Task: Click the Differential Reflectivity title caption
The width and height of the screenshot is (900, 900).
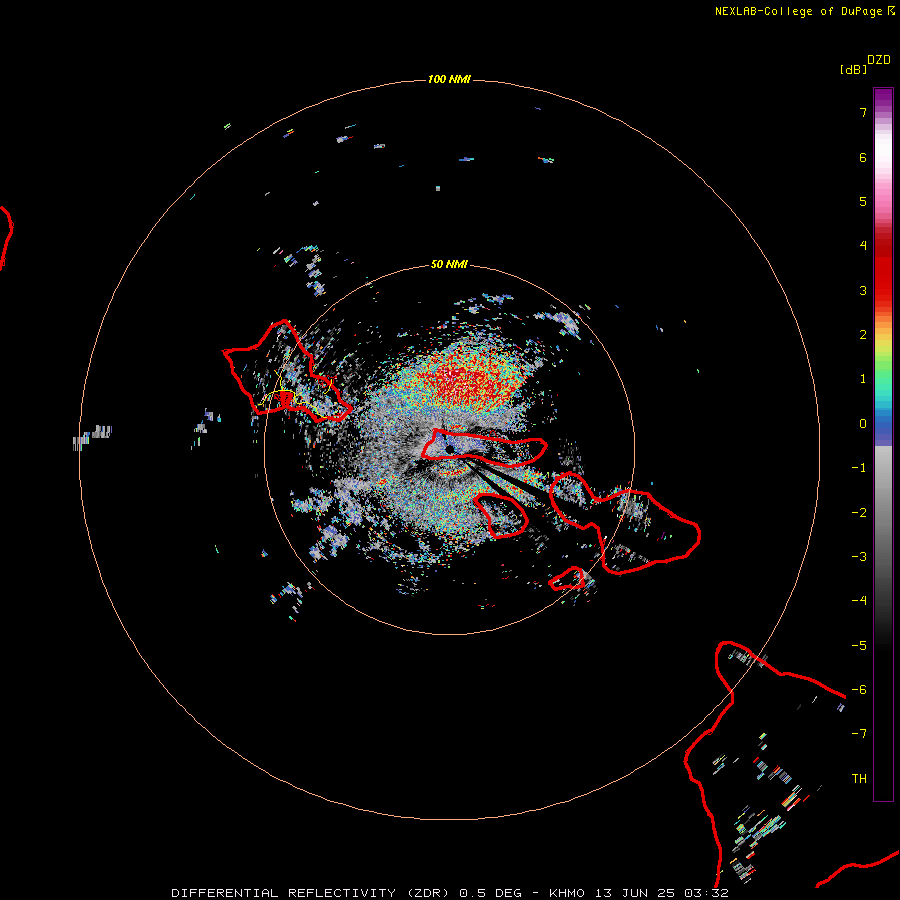Action: pyautogui.click(x=450, y=893)
